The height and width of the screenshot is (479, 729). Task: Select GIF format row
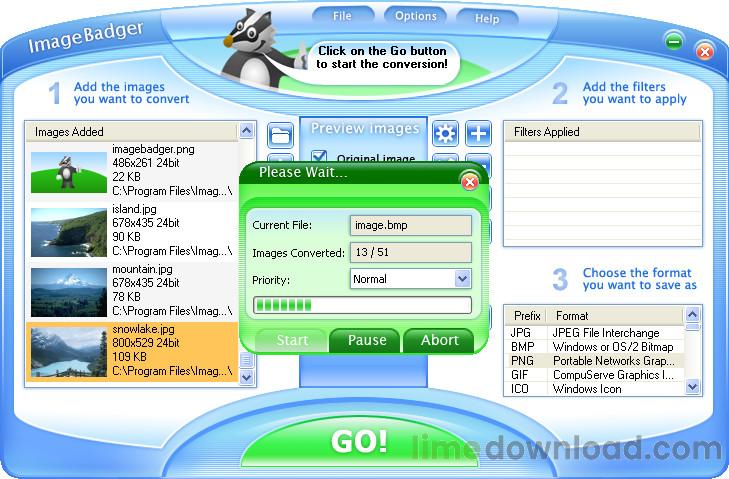(x=595, y=375)
